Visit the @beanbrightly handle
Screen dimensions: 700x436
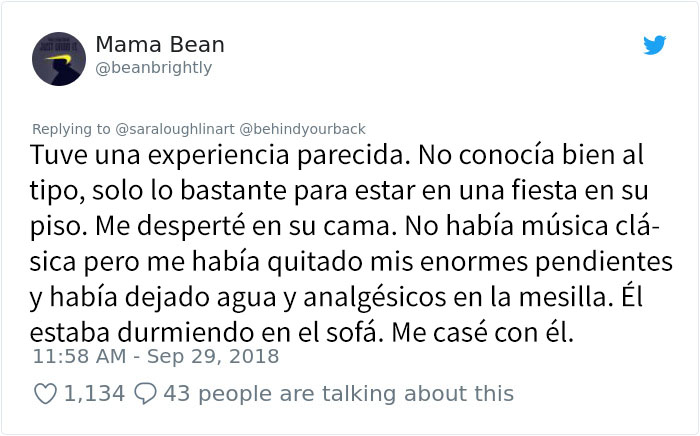coord(154,68)
